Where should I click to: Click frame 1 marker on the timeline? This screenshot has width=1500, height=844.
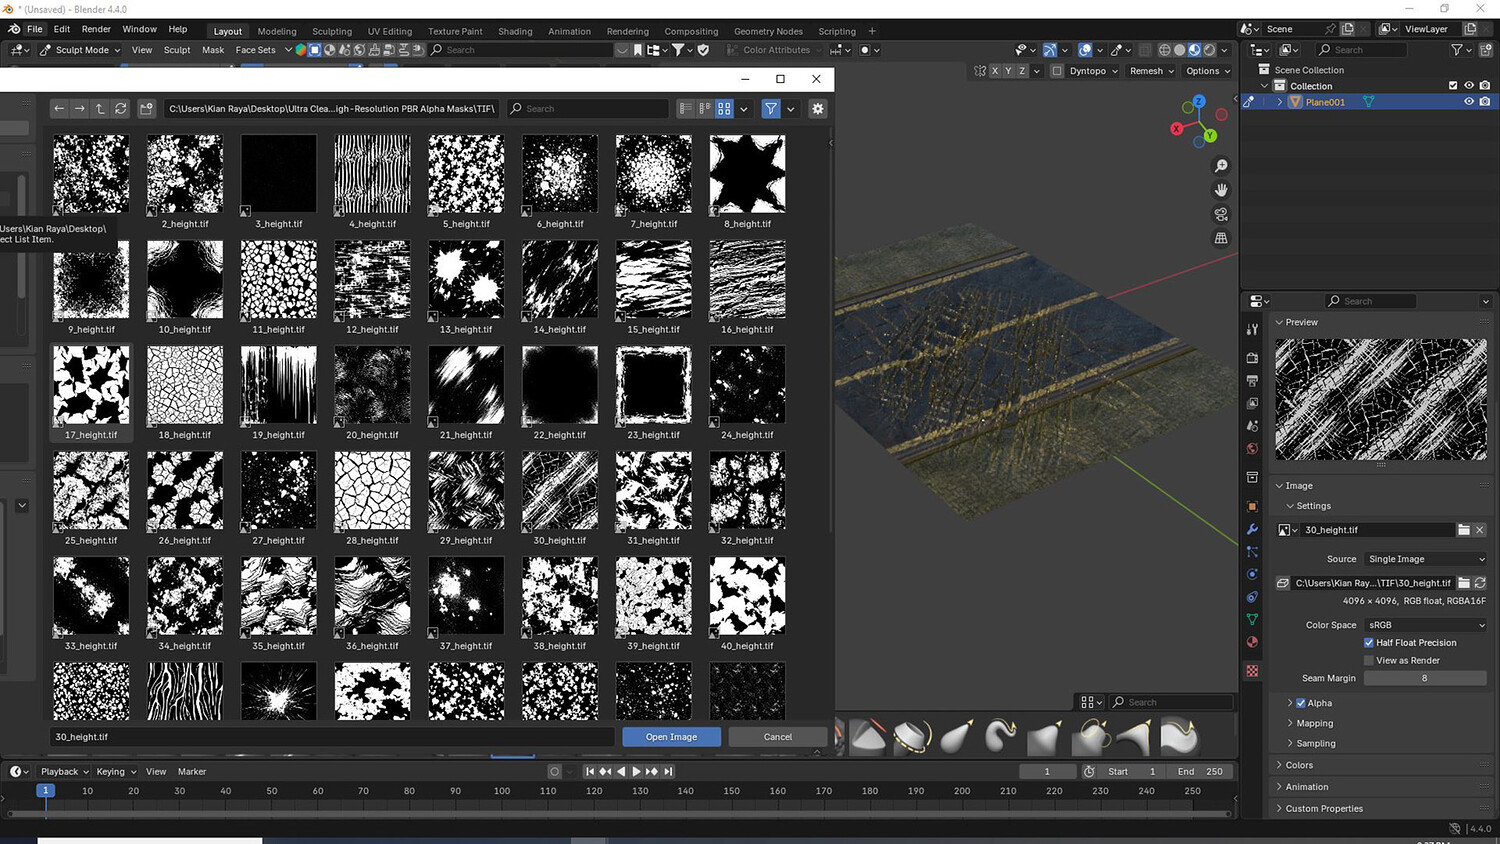(x=45, y=790)
